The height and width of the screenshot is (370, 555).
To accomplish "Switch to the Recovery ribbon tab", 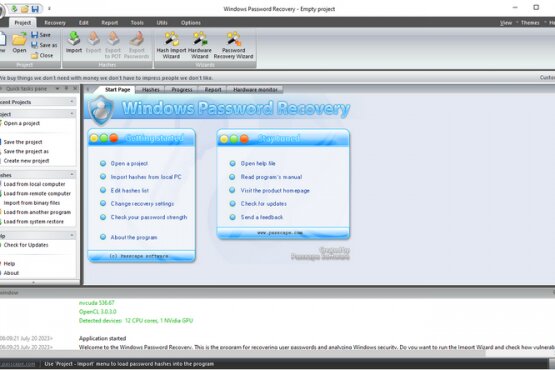I will pyautogui.click(x=55, y=23).
